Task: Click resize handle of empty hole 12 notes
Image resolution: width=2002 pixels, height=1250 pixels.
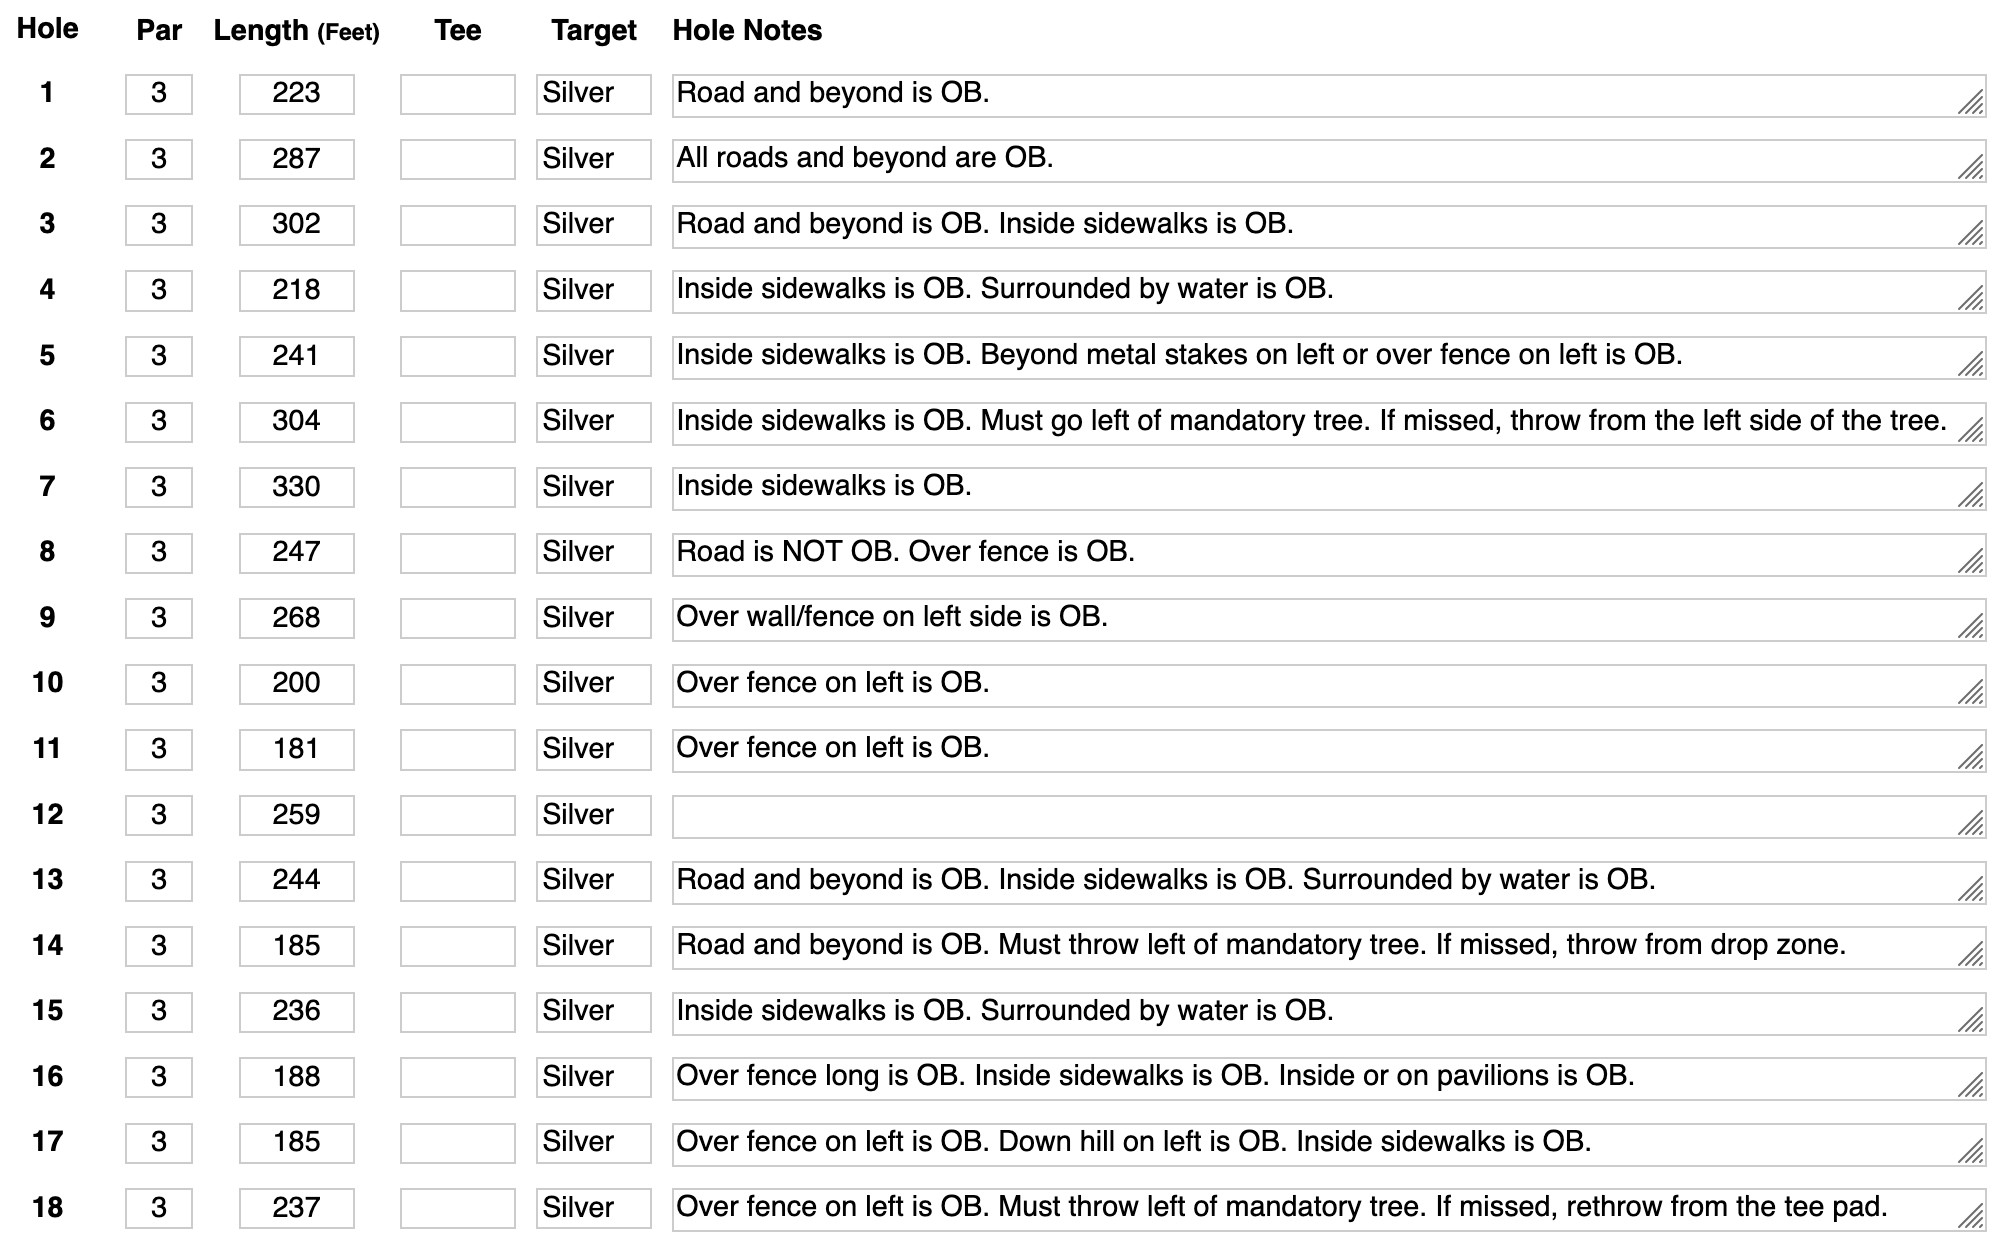Action: (1970, 824)
